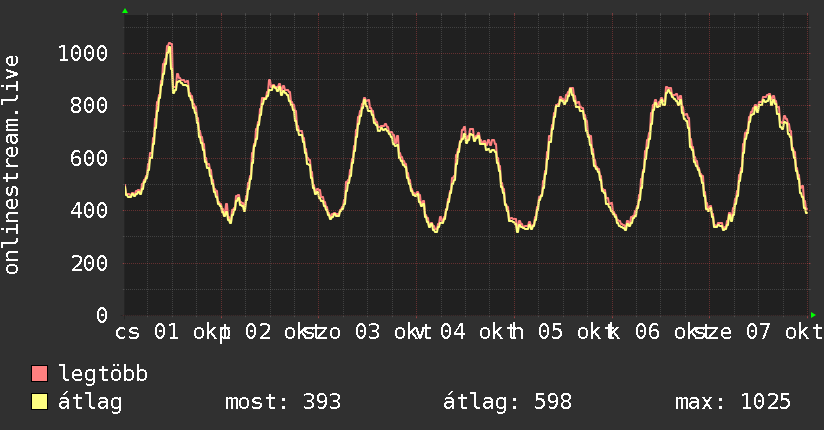
Task: Click the 'max: 1025' statistic
Action: [733, 402]
